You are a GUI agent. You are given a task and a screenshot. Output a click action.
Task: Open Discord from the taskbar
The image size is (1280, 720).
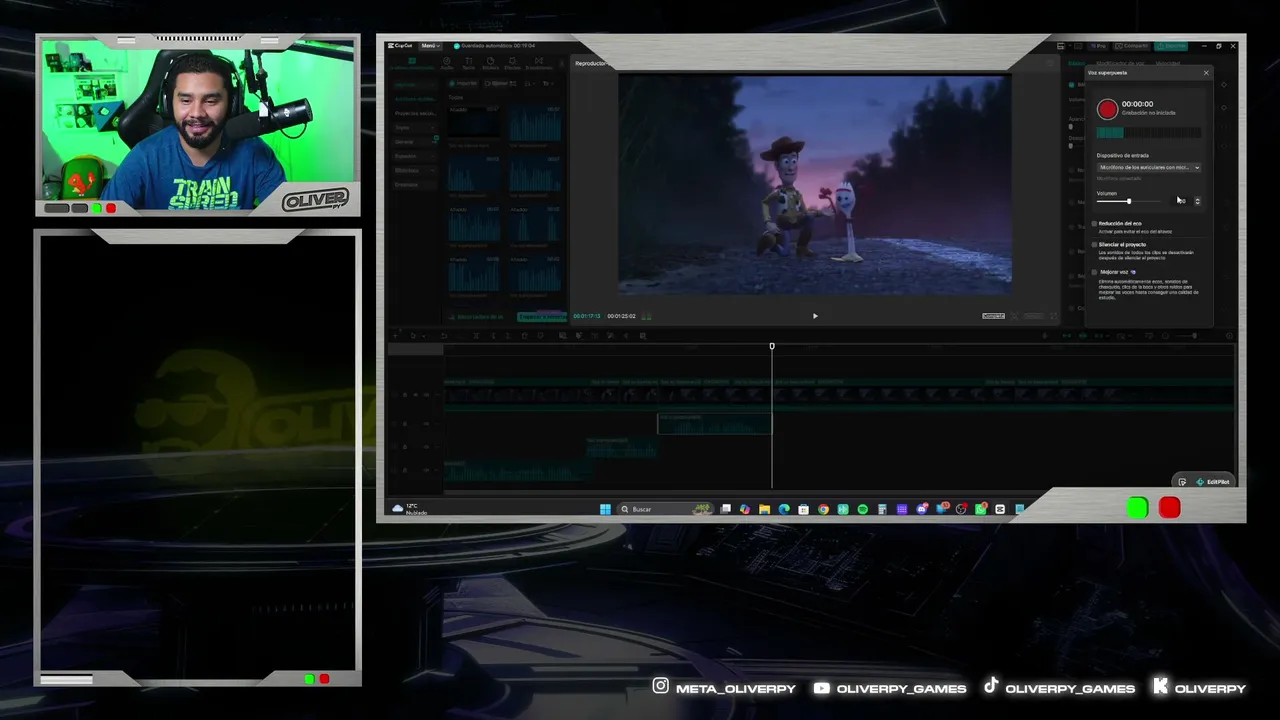[x=922, y=509]
